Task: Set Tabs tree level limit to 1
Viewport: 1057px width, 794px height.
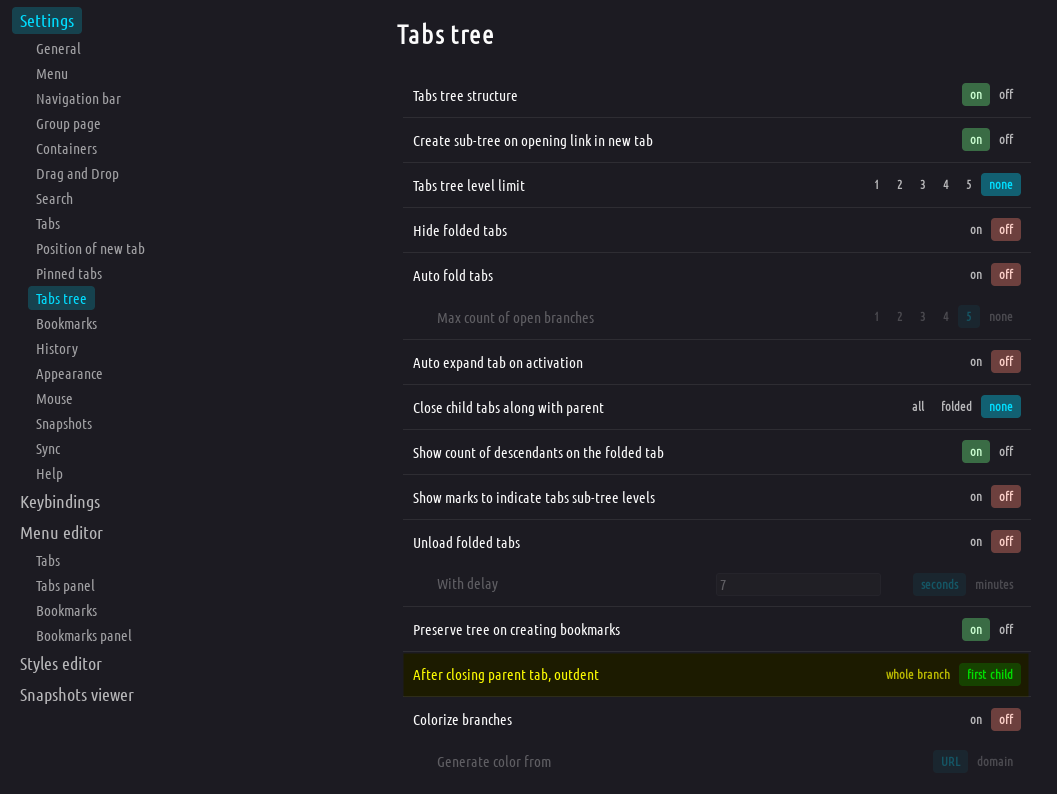Action: [876, 185]
